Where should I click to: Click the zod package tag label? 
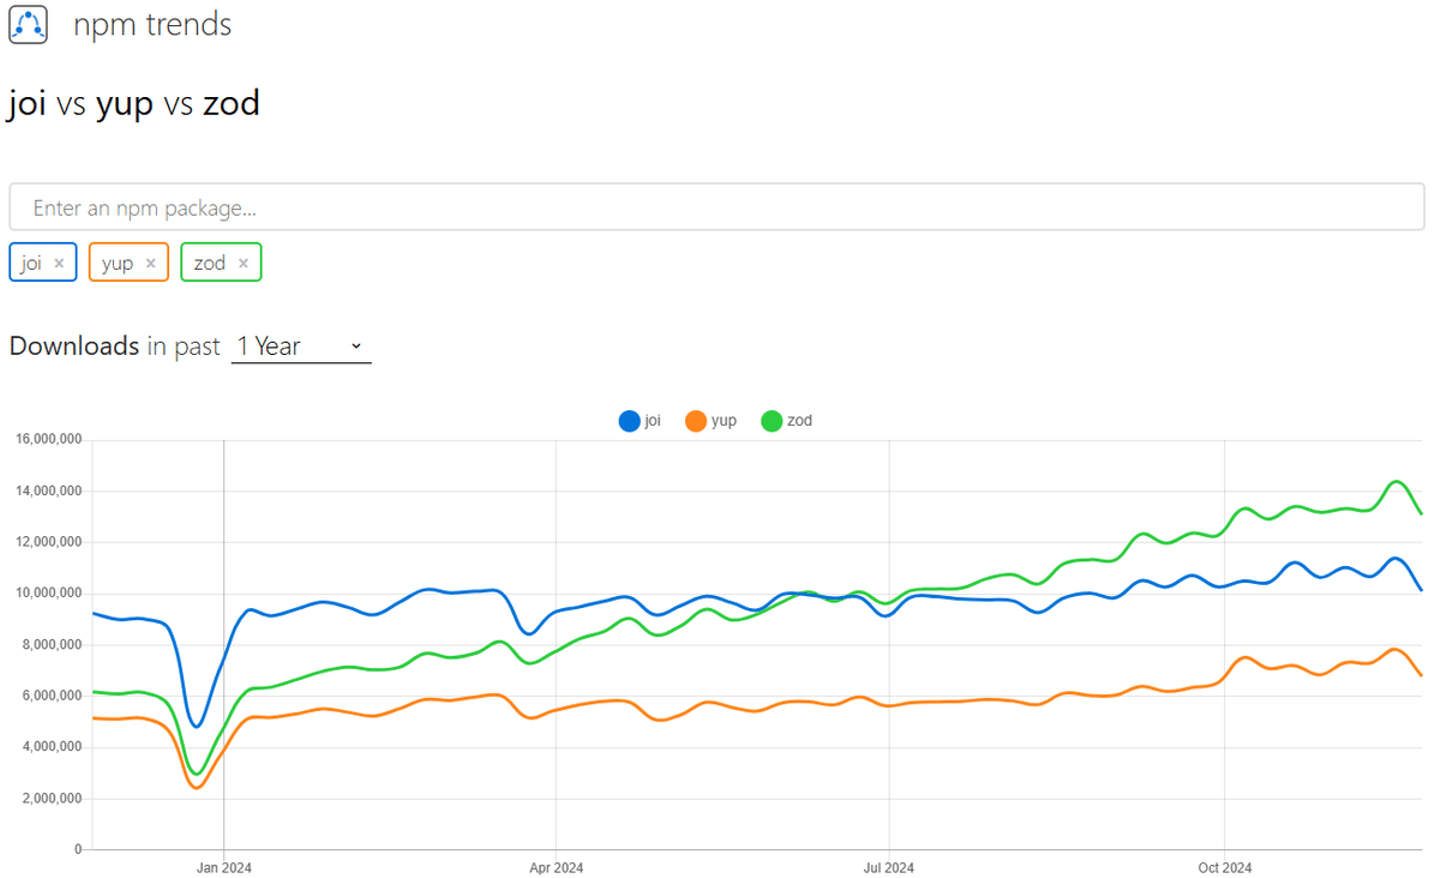click(x=209, y=263)
